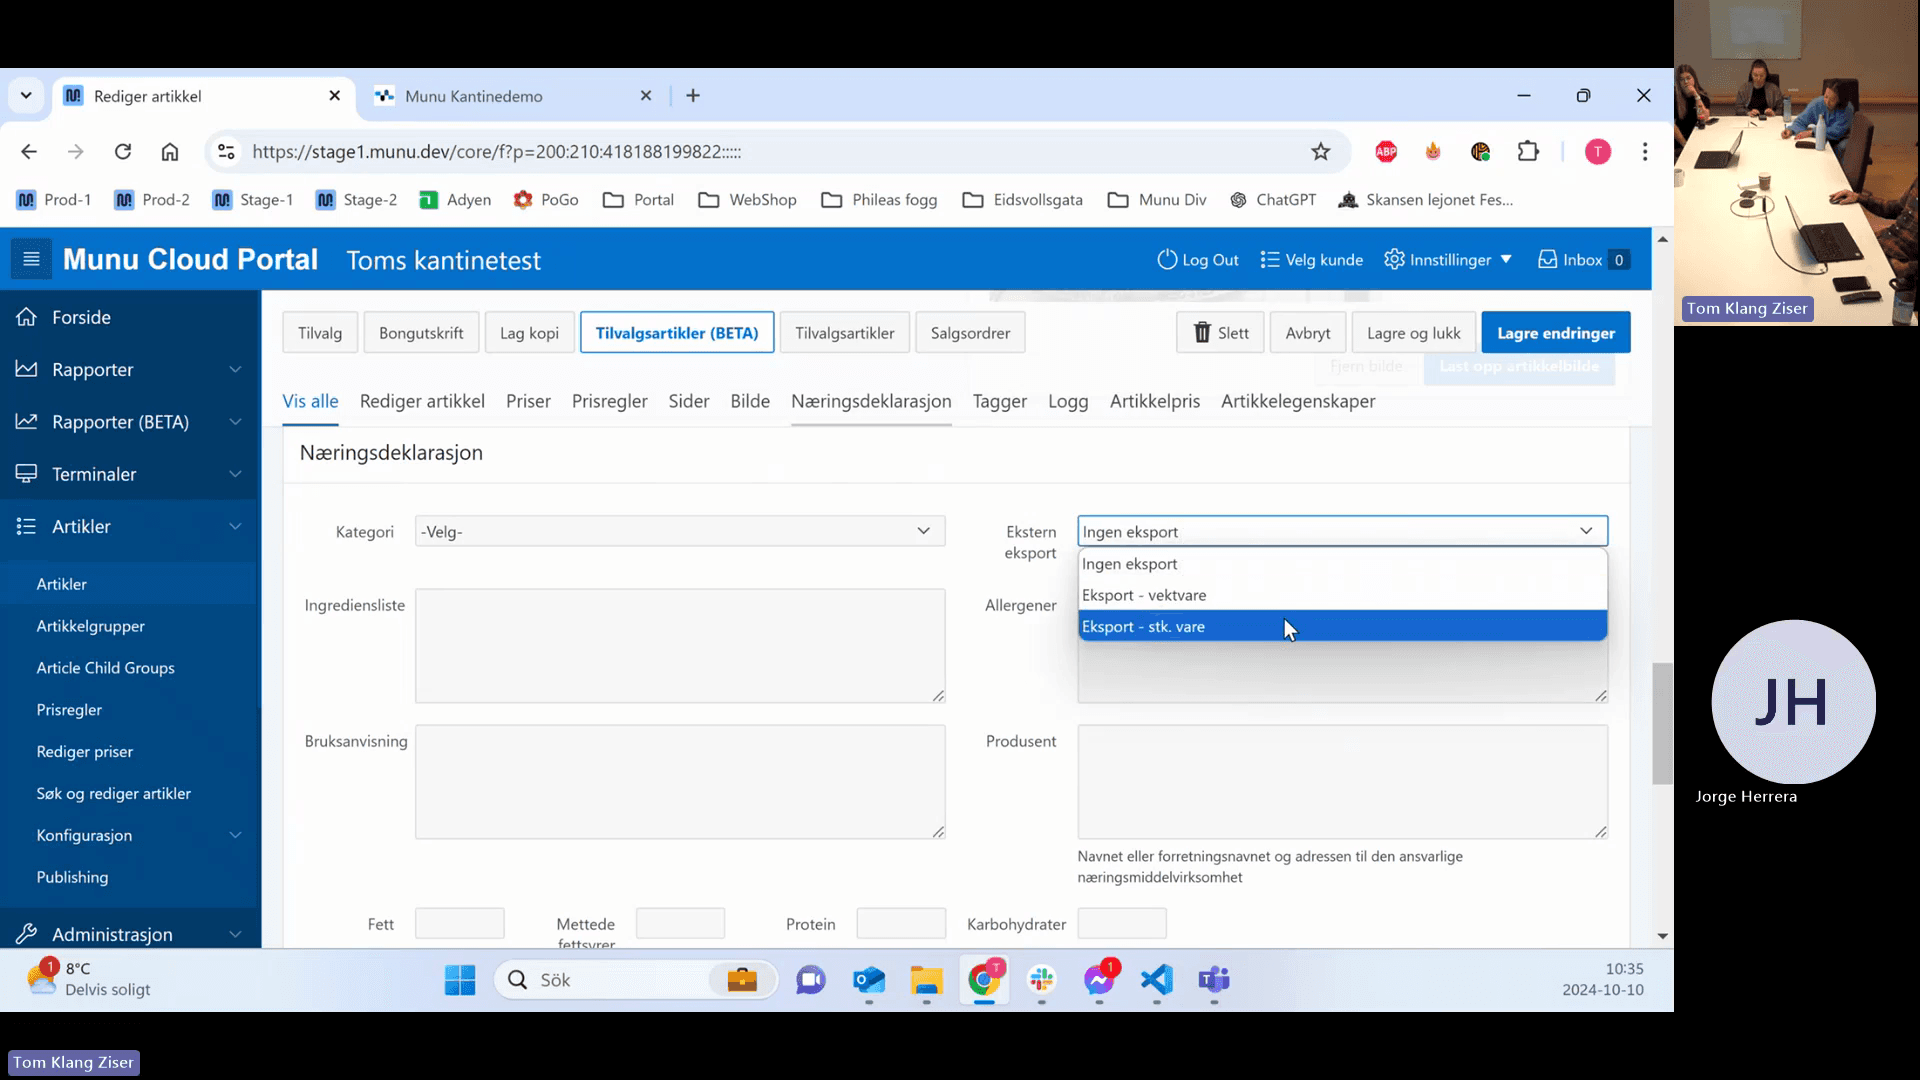Open the ChatGPT bookmark
Image resolution: width=1920 pixels, height=1080 pixels.
[x=1273, y=200]
